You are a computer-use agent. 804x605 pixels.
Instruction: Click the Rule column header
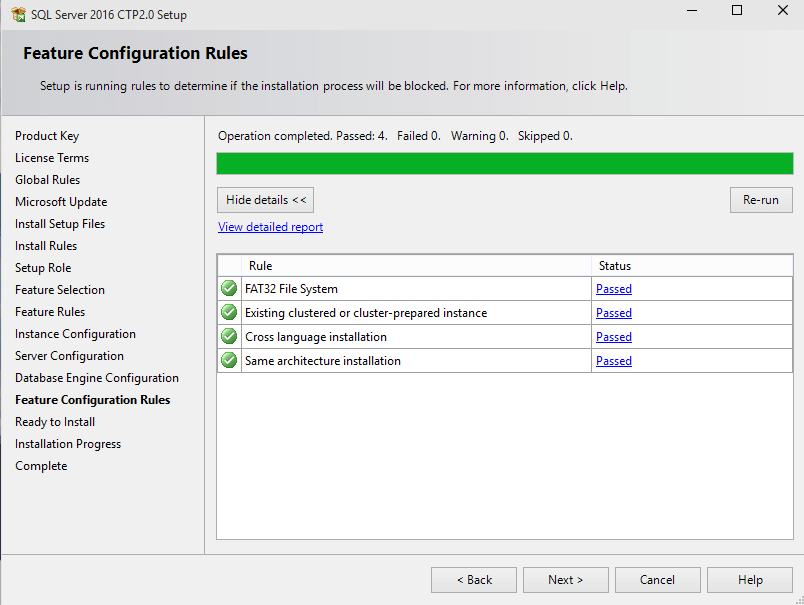[x=416, y=266]
